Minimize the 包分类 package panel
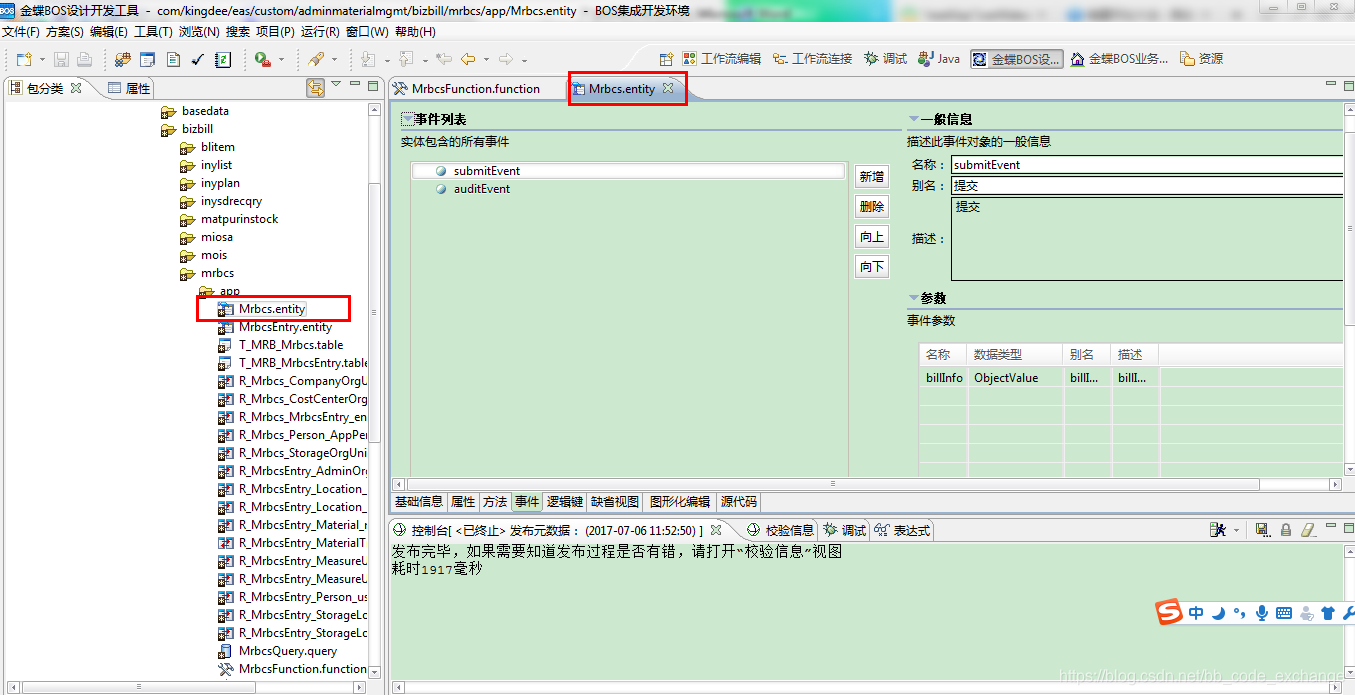The image size is (1355, 695). point(356,86)
